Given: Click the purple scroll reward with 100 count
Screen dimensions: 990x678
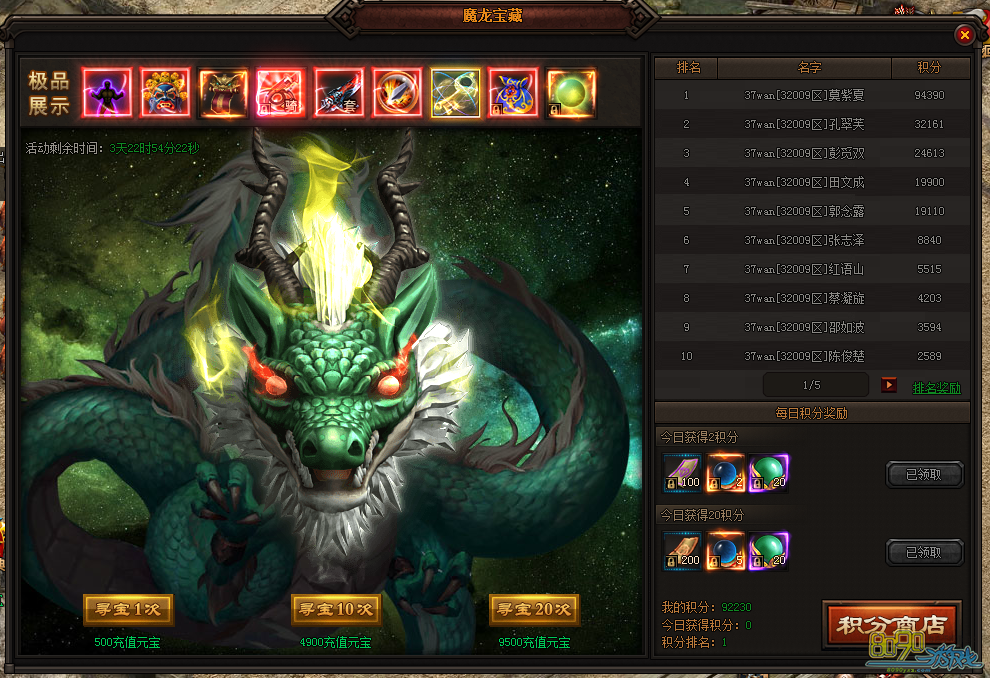Looking at the screenshot, I should pyautogui.click(x=683, y=473).
